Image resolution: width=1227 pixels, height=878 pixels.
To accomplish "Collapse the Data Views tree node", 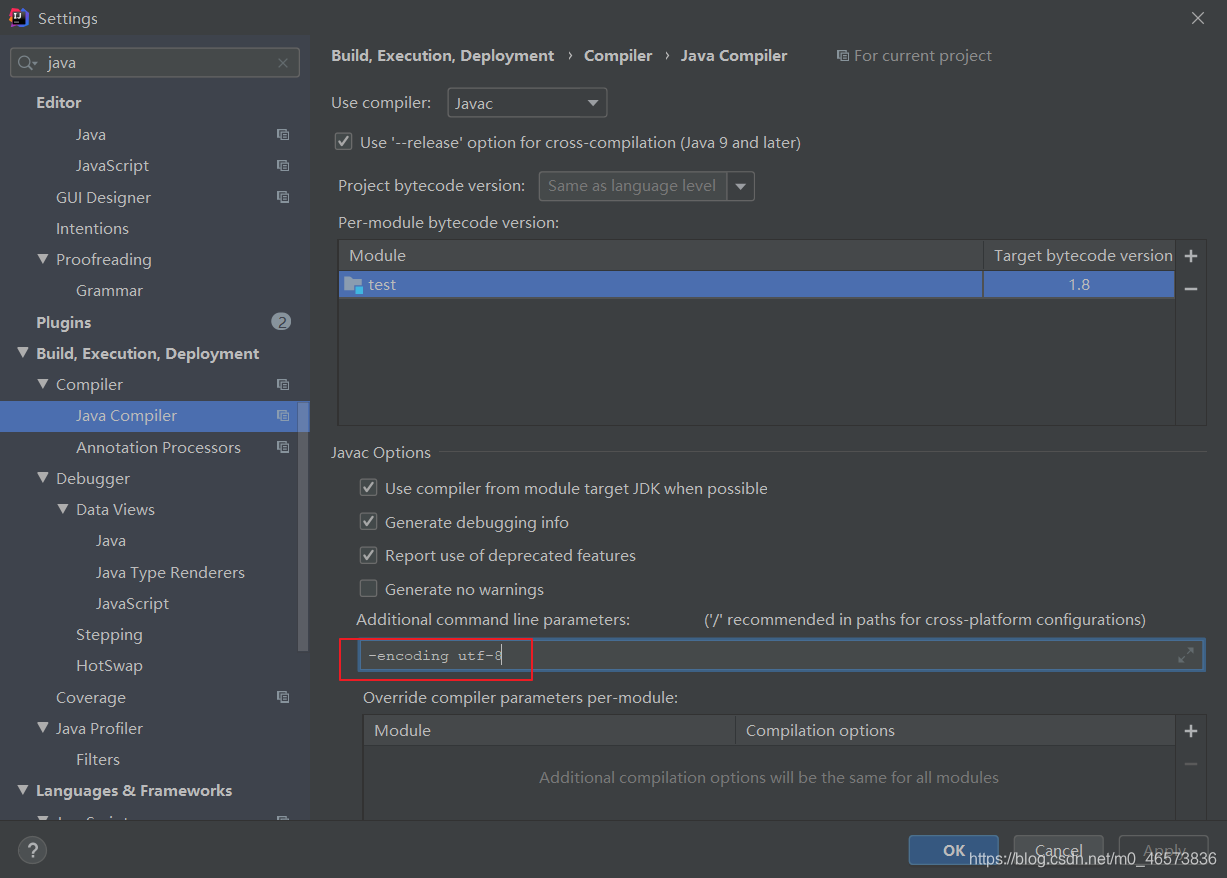I will click(63, 509).
